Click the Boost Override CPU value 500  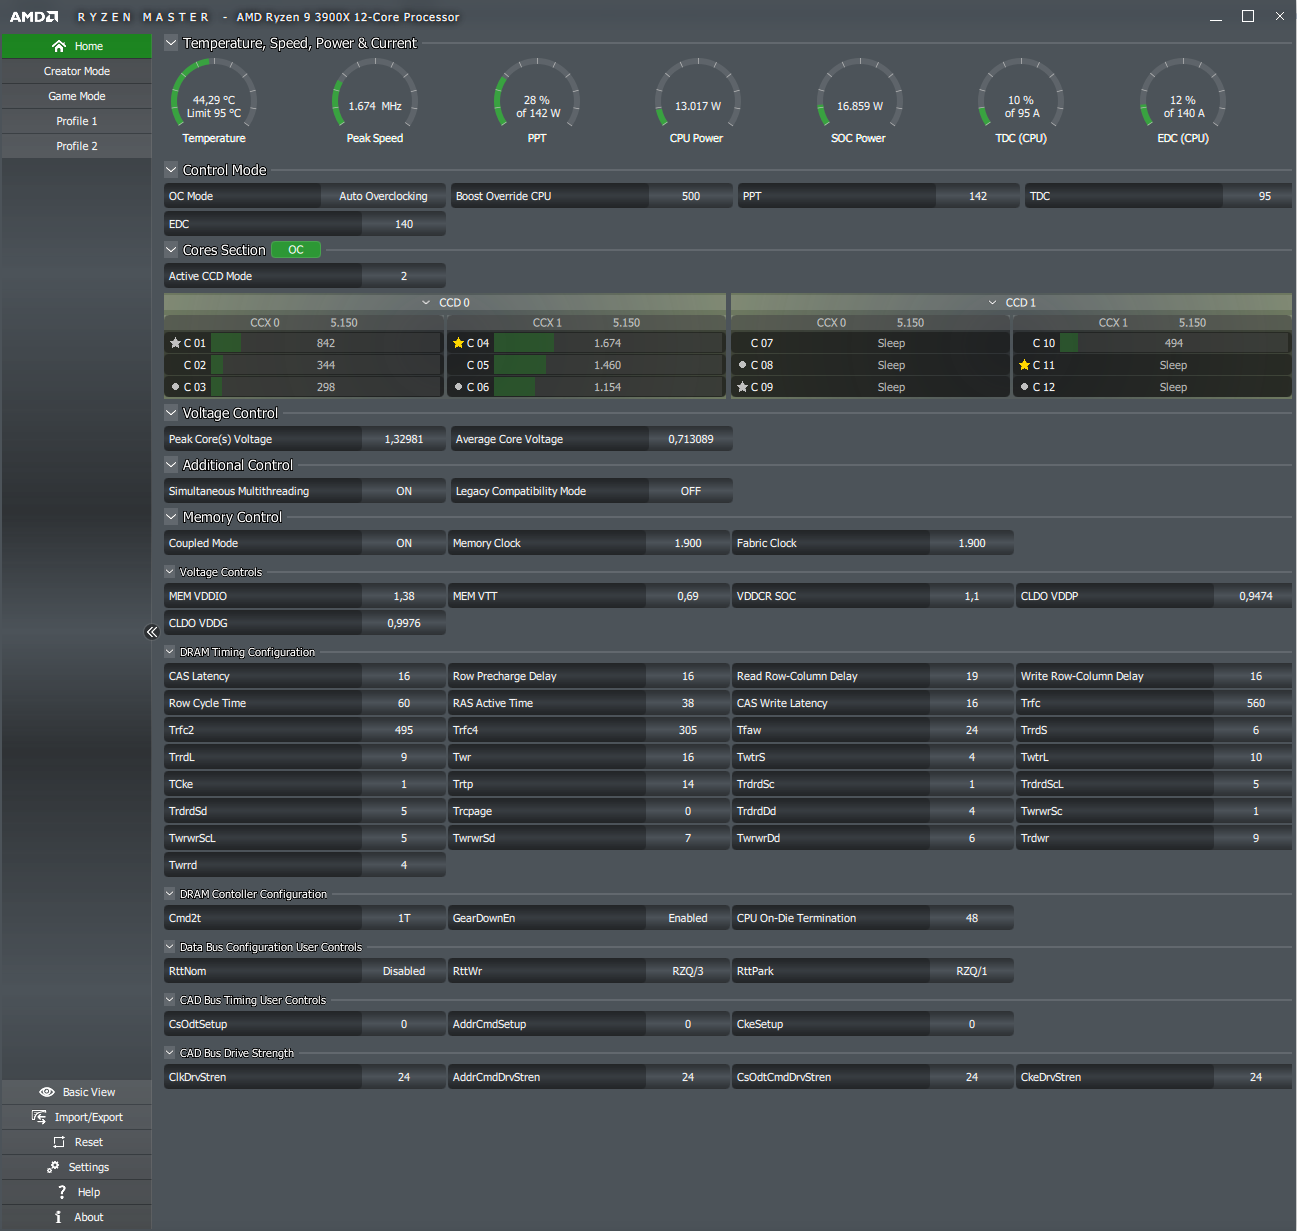point(691,196)
